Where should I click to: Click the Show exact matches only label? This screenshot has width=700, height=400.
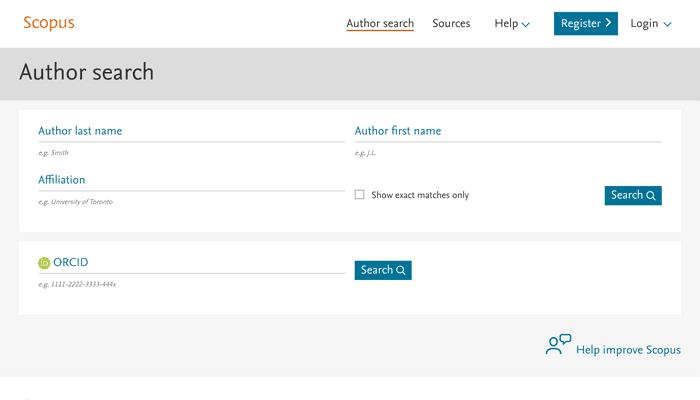(x=420, y=195)
